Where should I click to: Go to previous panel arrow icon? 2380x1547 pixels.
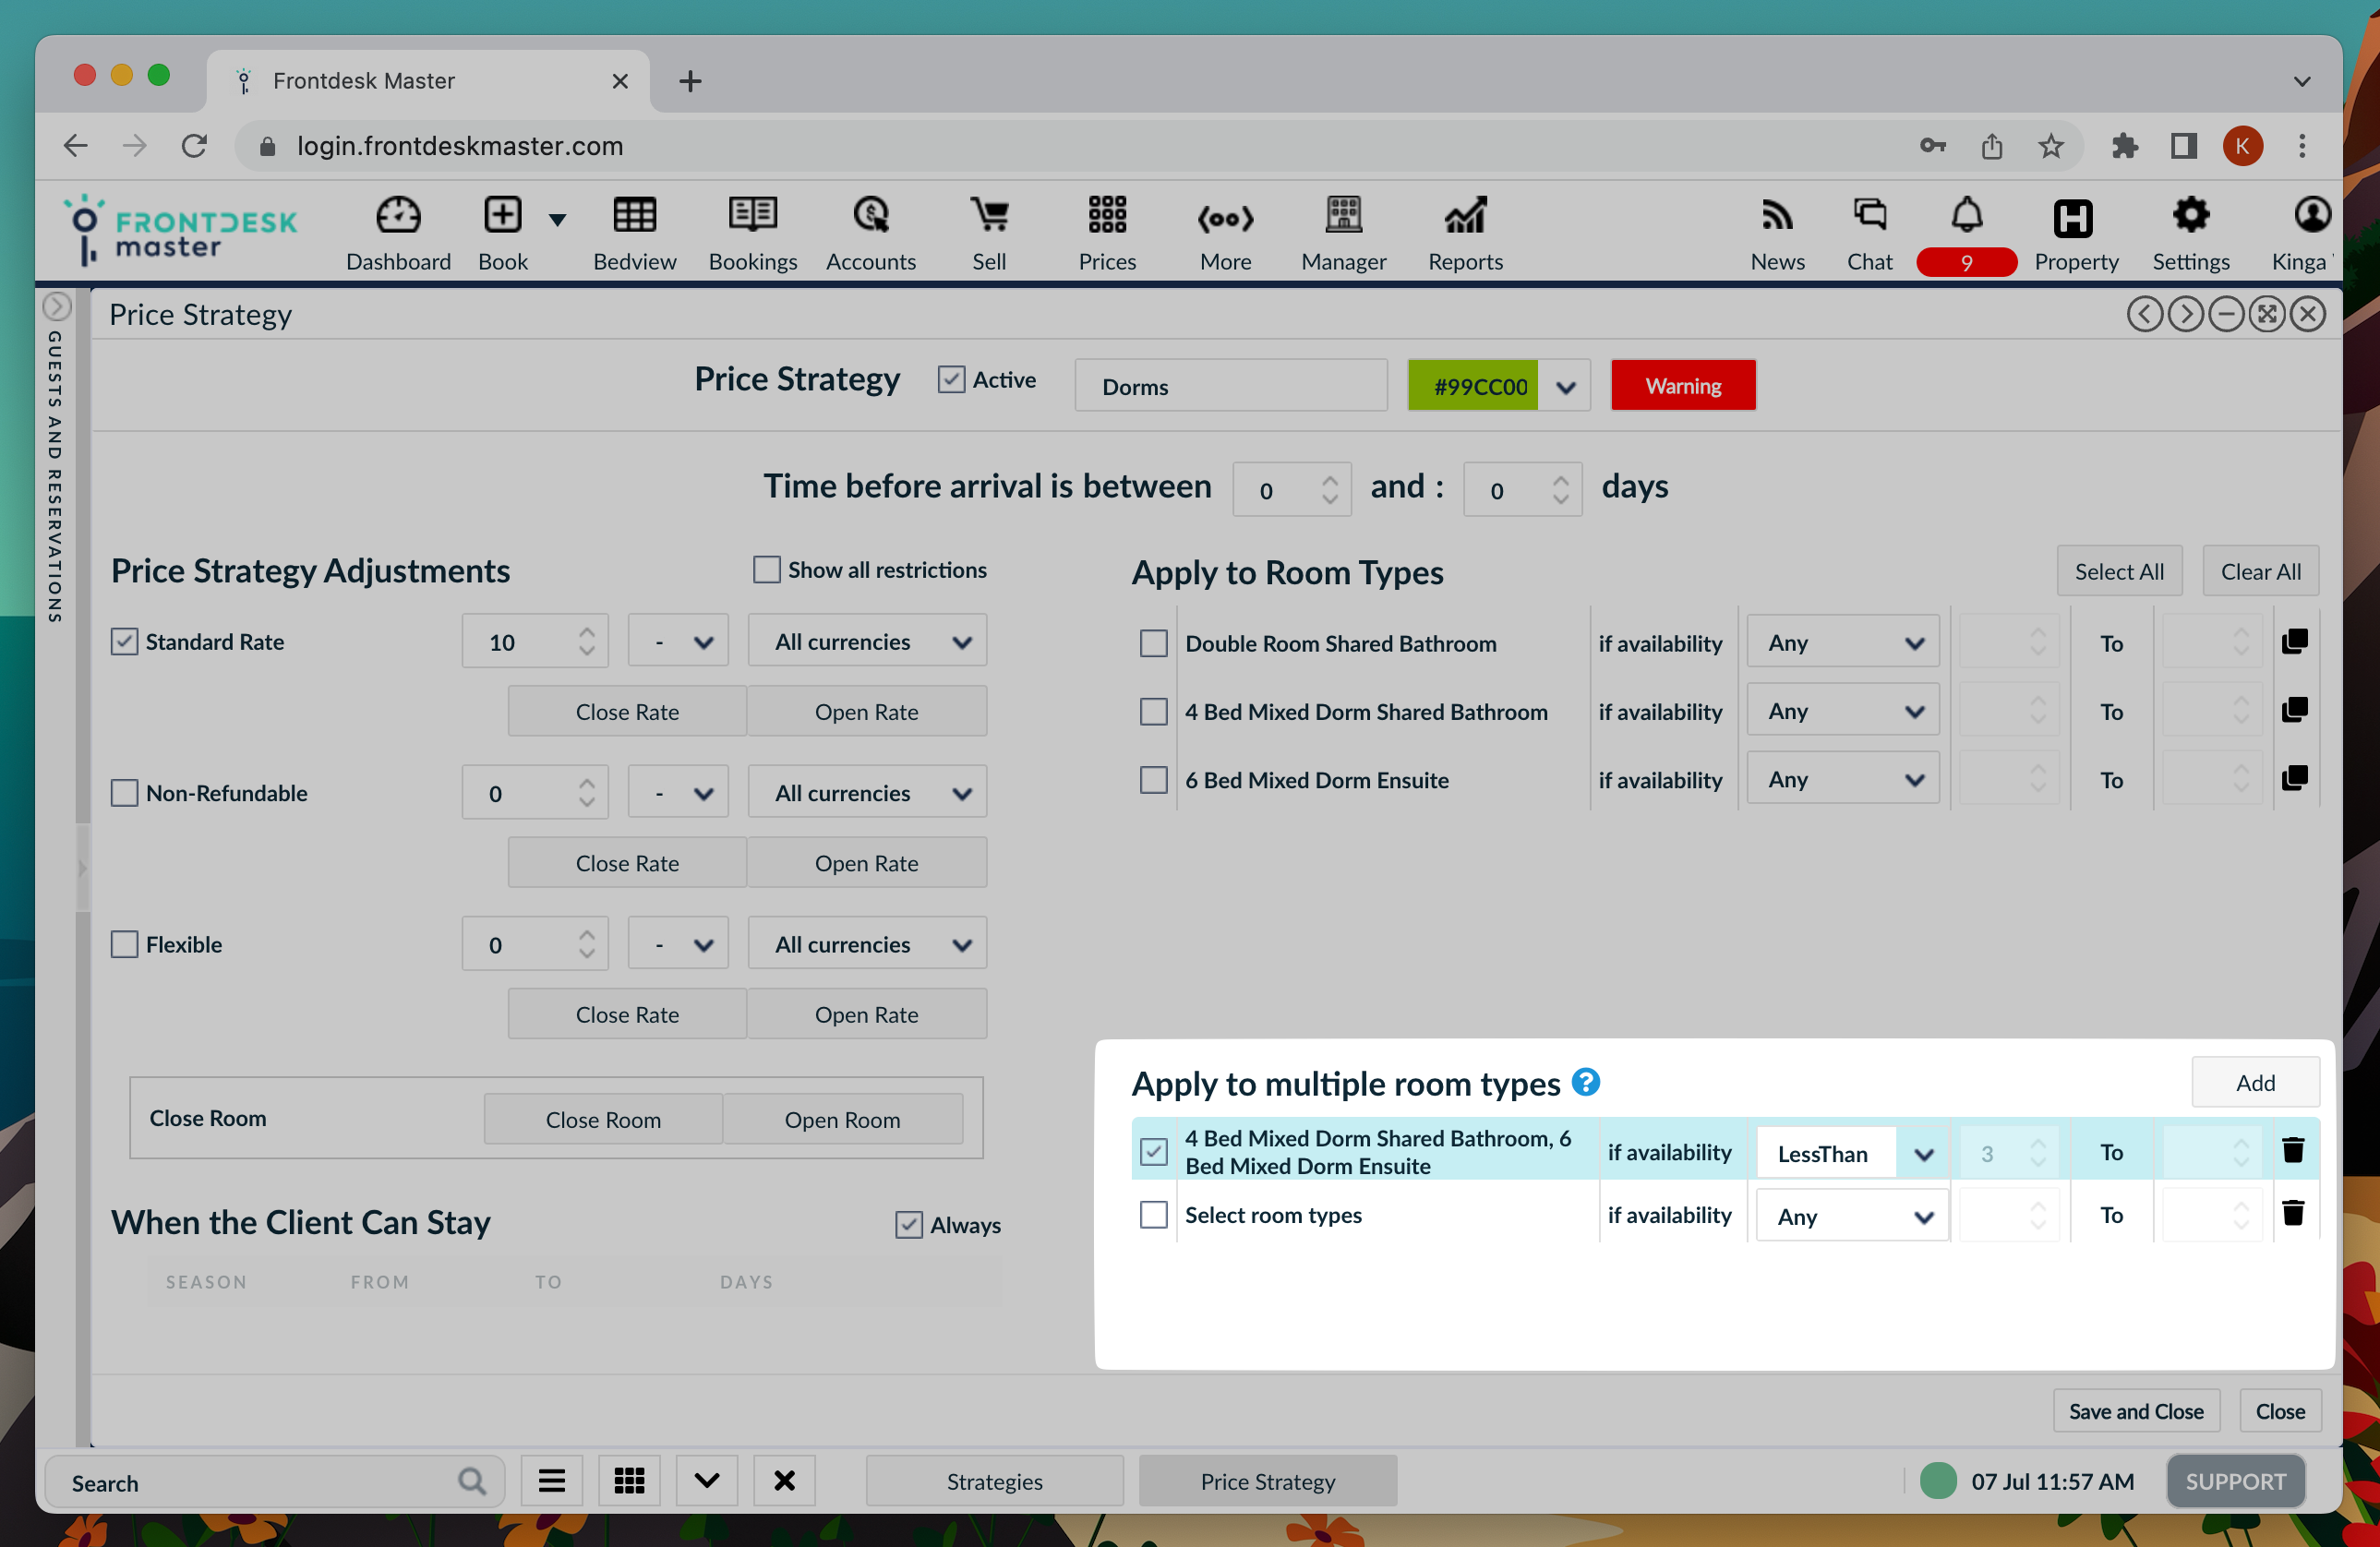tap(2143, 314)
